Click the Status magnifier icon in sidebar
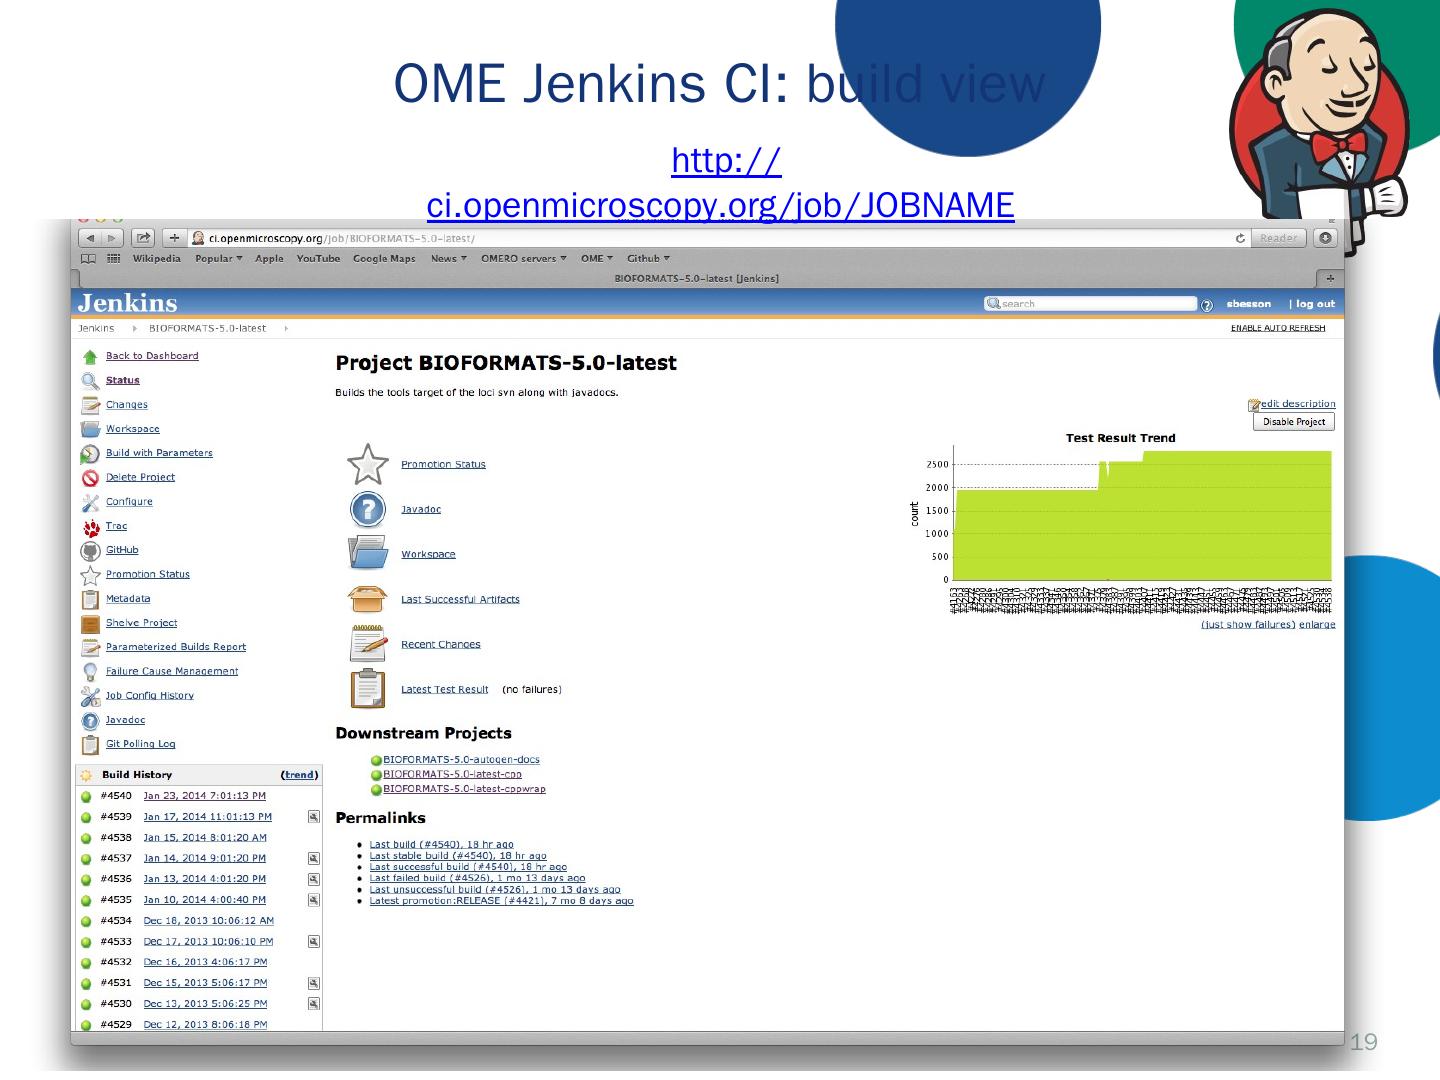Screen dimensions: 1440x1080 coord(90,381)
